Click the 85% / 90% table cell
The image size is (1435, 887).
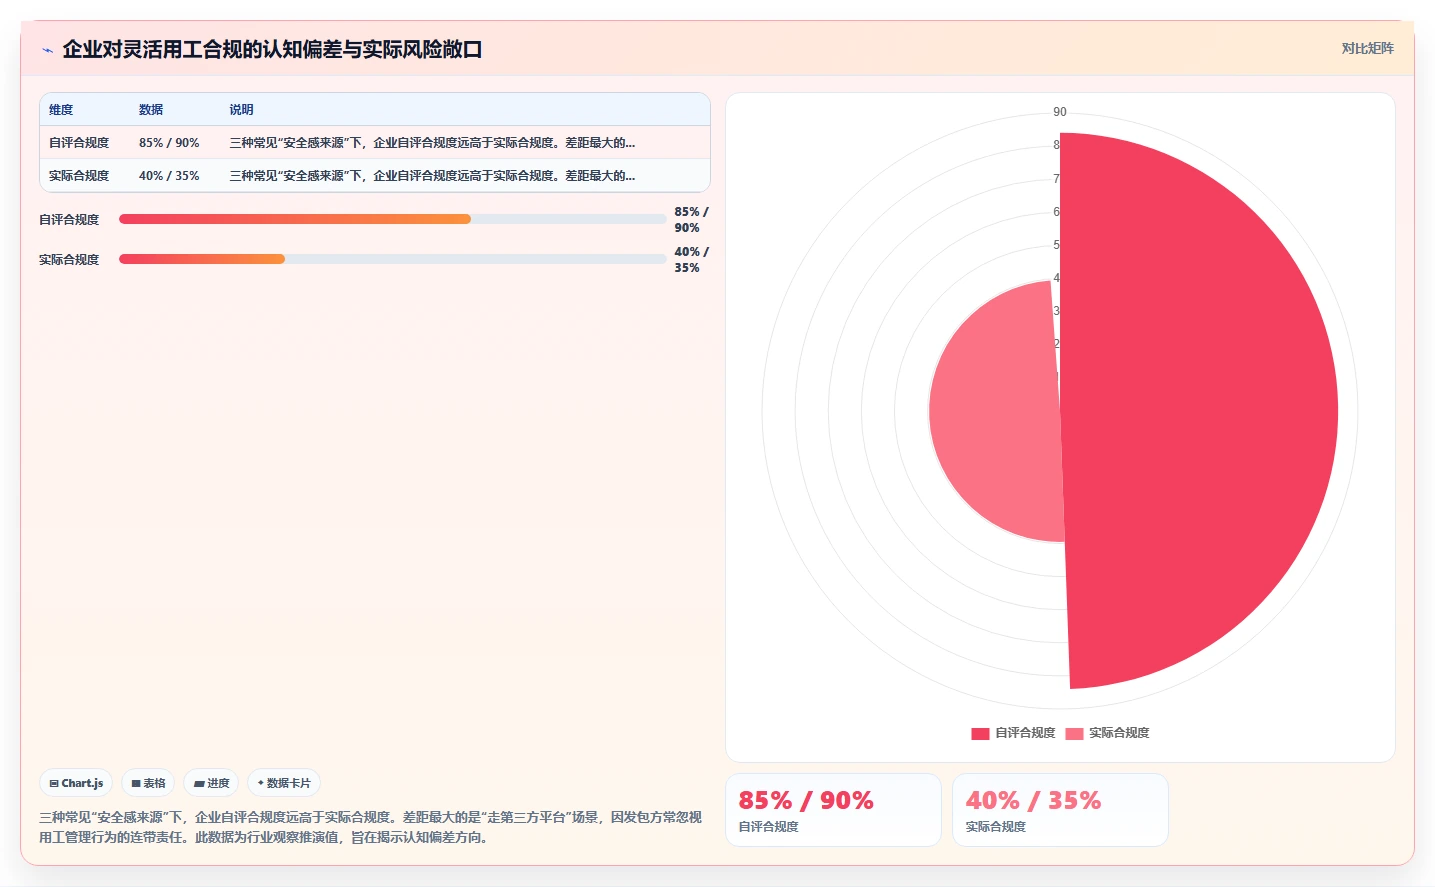click(x=169, y=143)
